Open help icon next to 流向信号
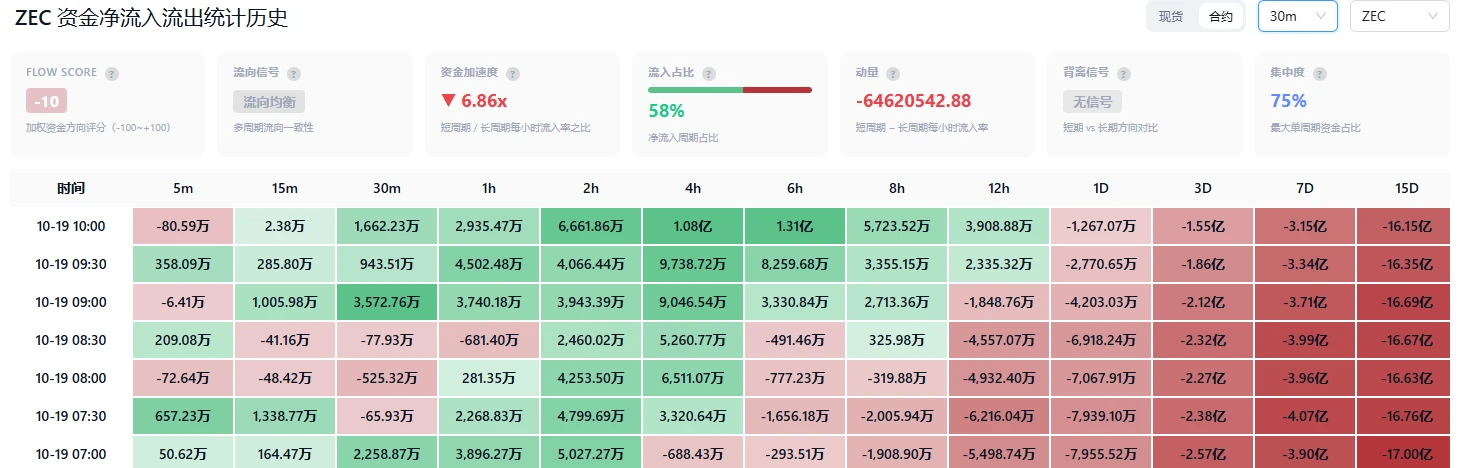This screenshot has height=468, width=1464. point(294,74)
